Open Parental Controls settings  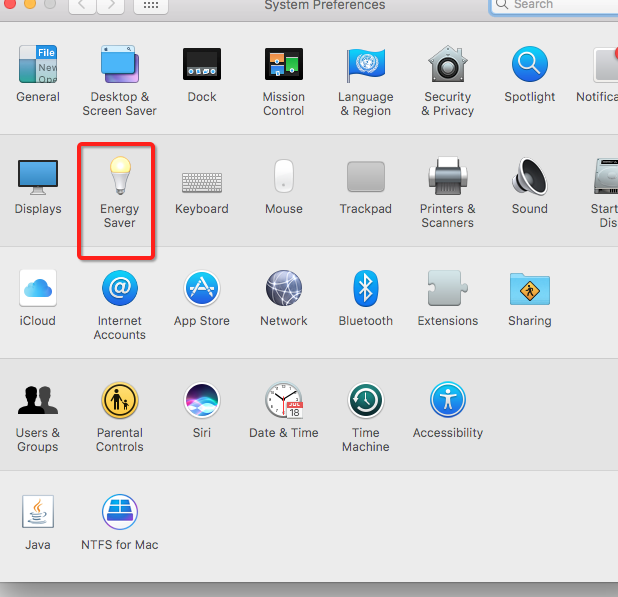pyautogui.click(x=119, y=417)
